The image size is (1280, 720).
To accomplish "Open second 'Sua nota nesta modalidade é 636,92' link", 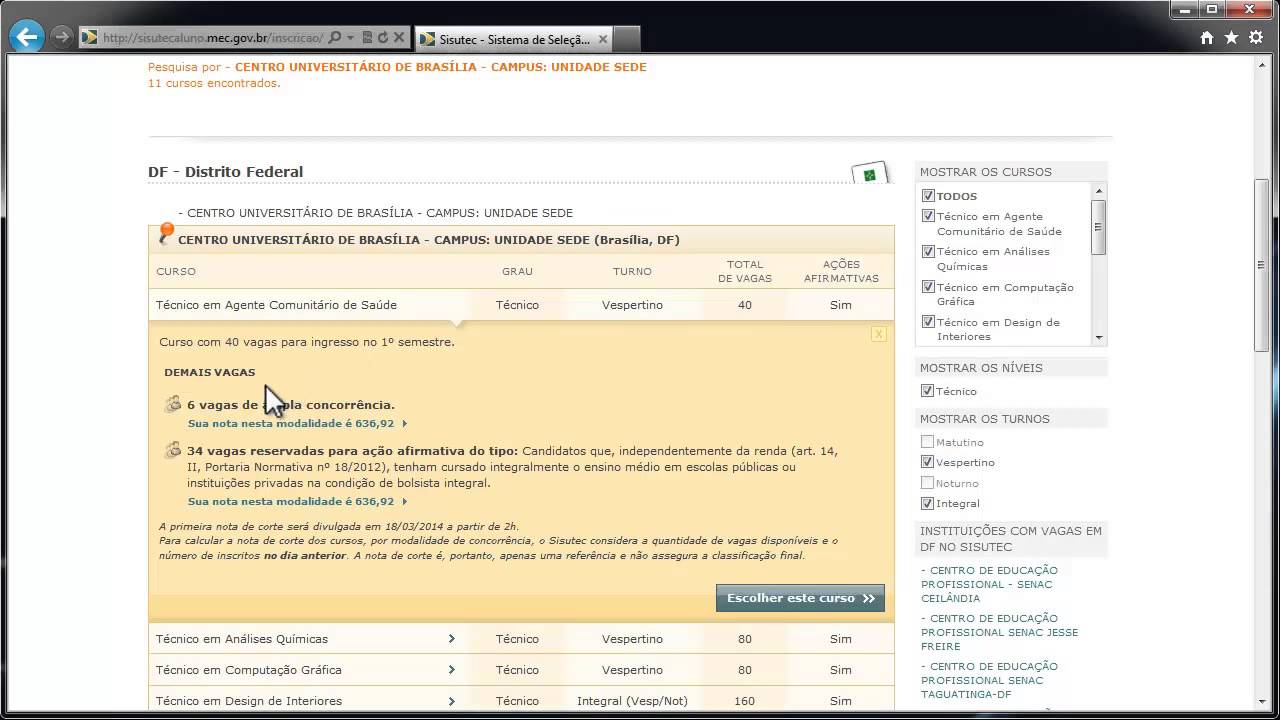I will 297,501.
